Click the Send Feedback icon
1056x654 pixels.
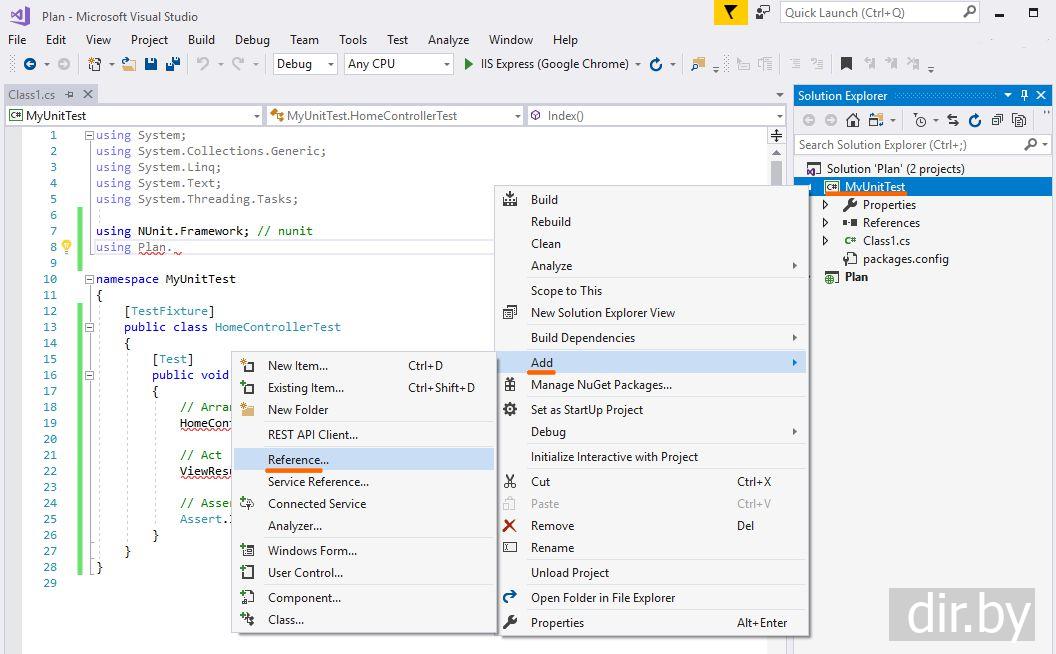[763, 13]
